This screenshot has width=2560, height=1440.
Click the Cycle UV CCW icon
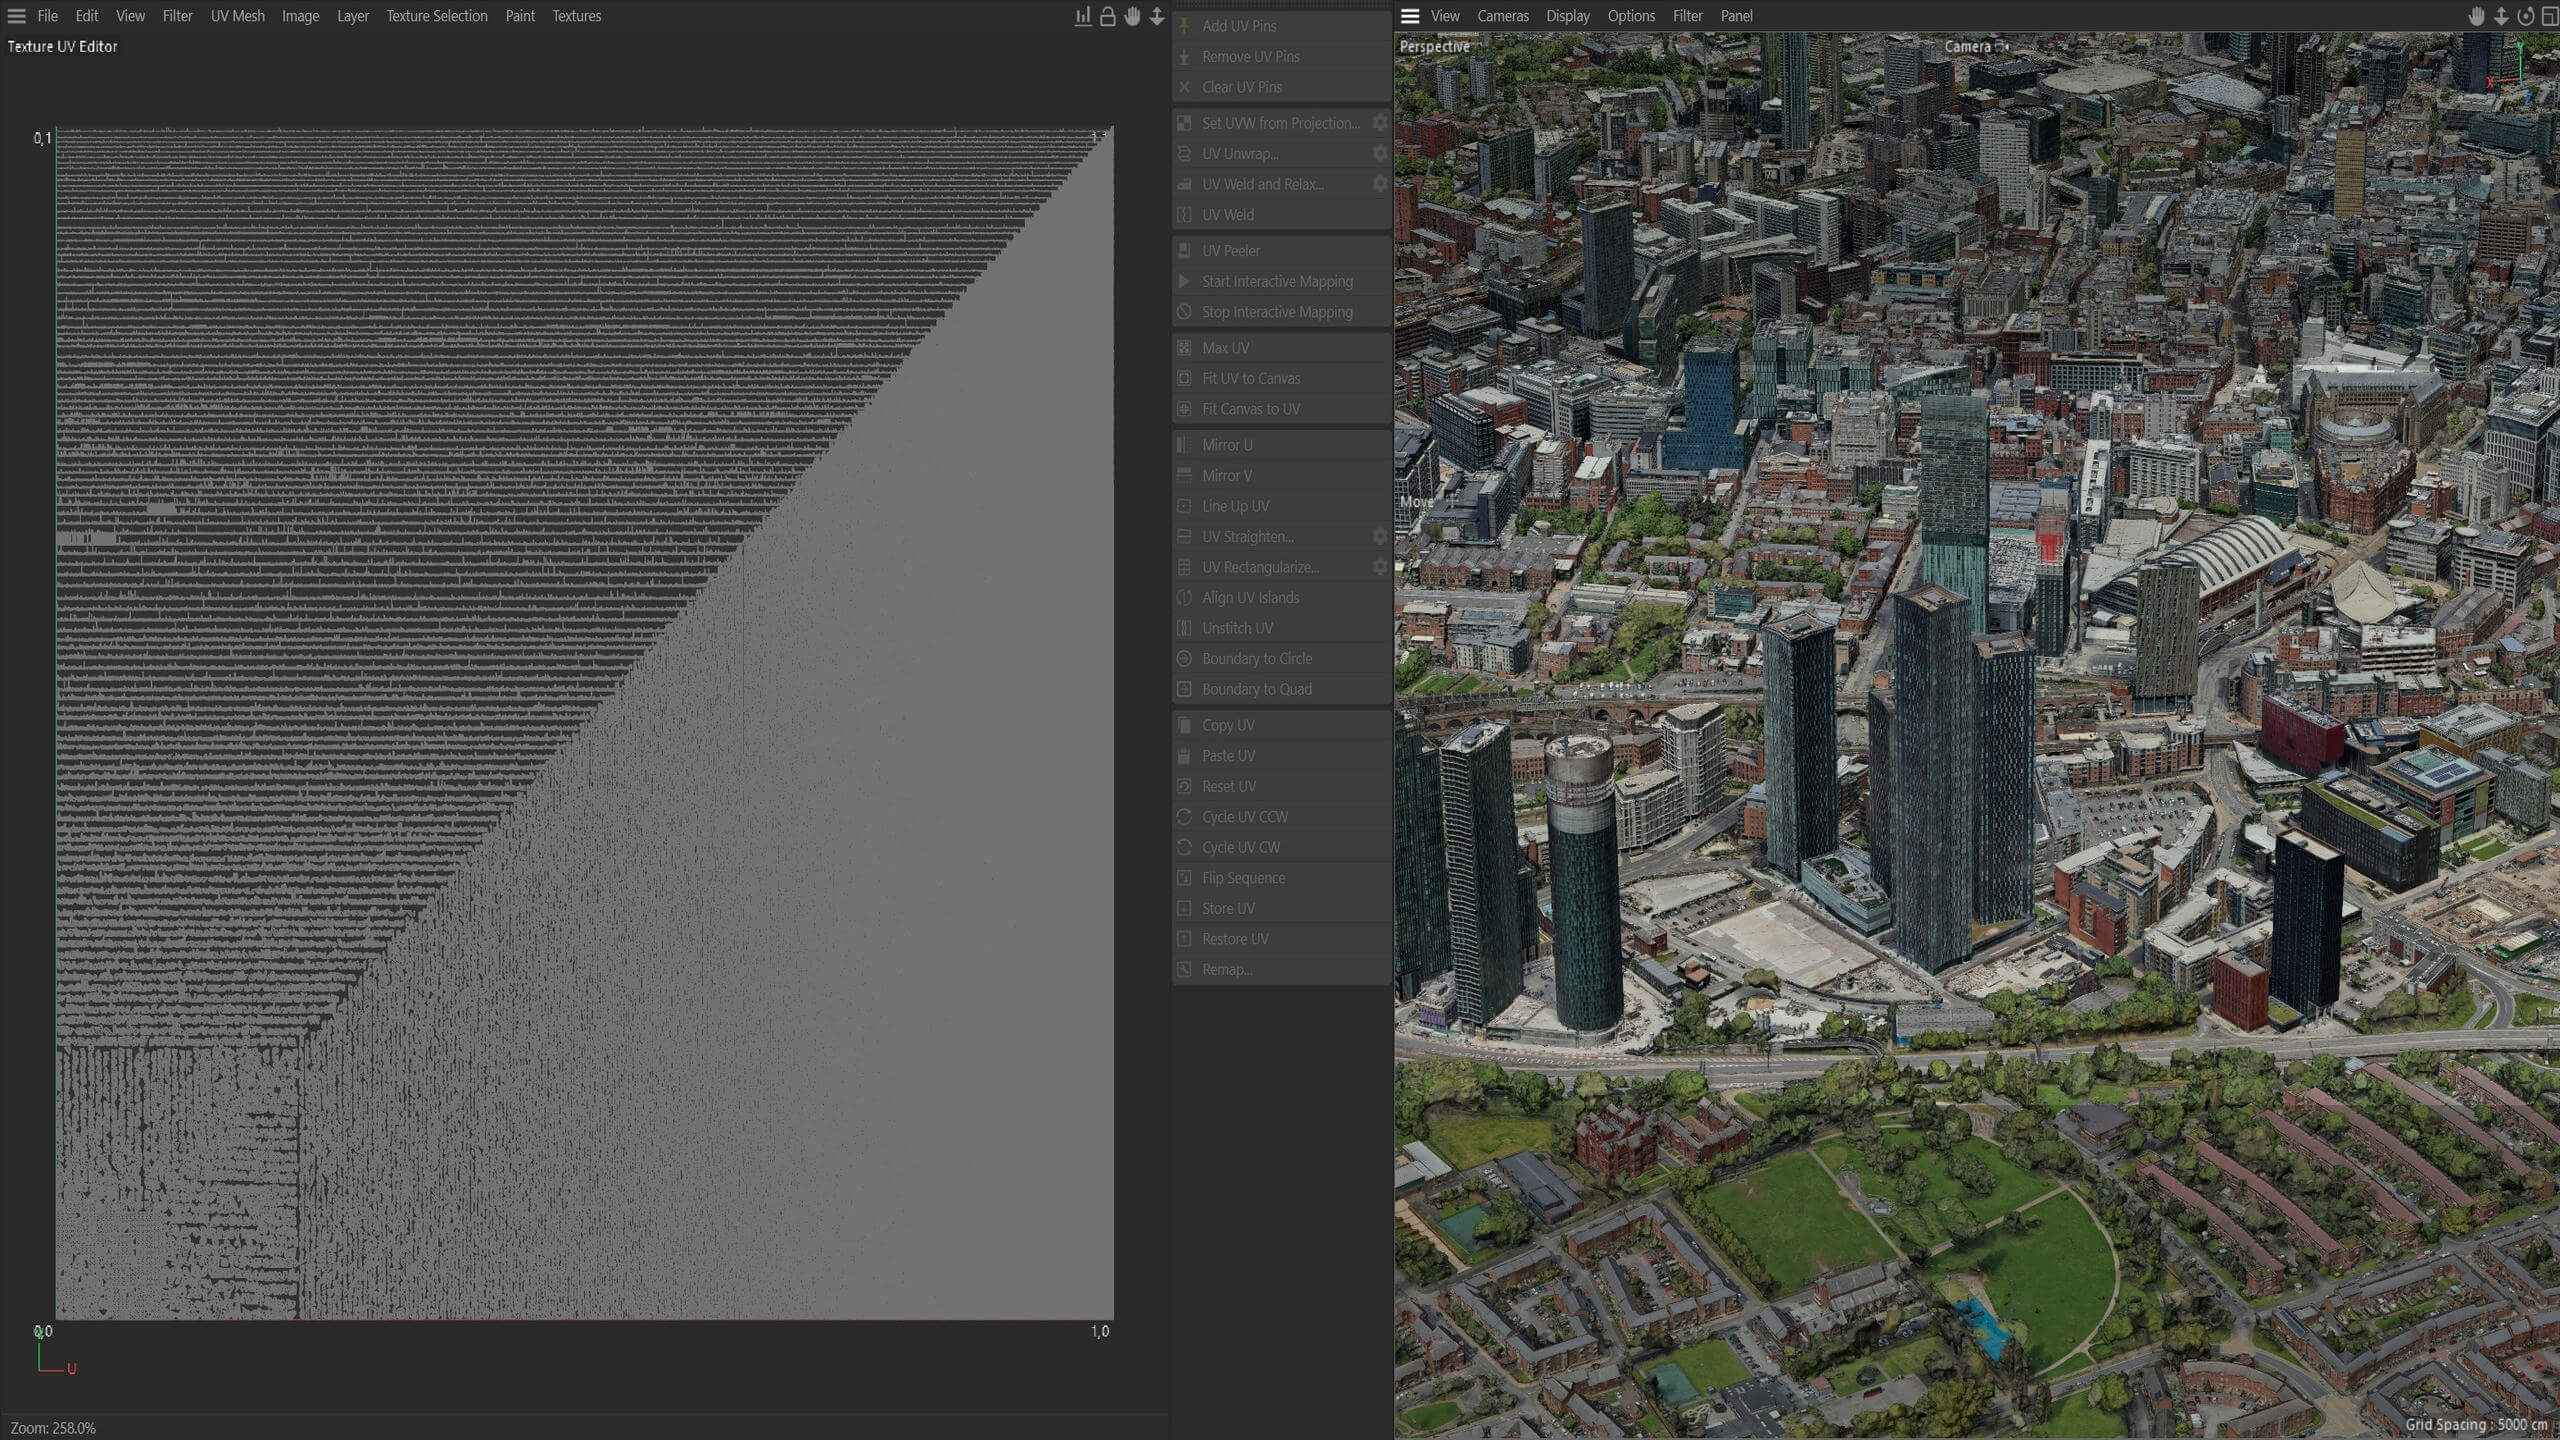pyautogui.click(x=1184, y=817)
